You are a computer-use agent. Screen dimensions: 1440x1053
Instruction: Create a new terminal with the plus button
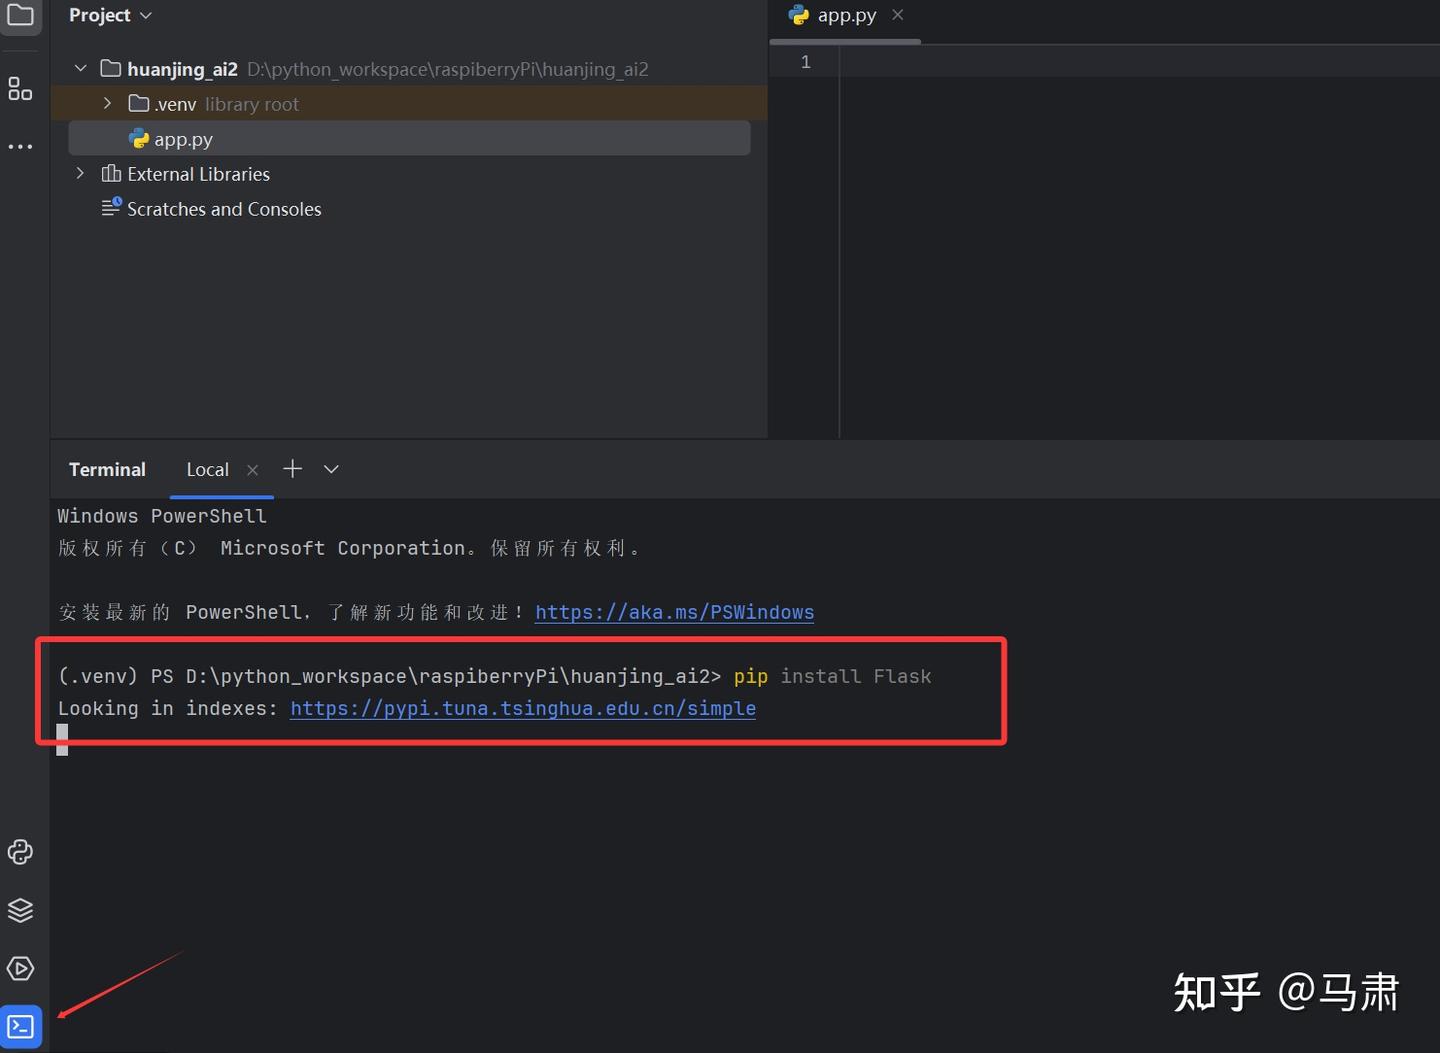[x=292, y=468]
